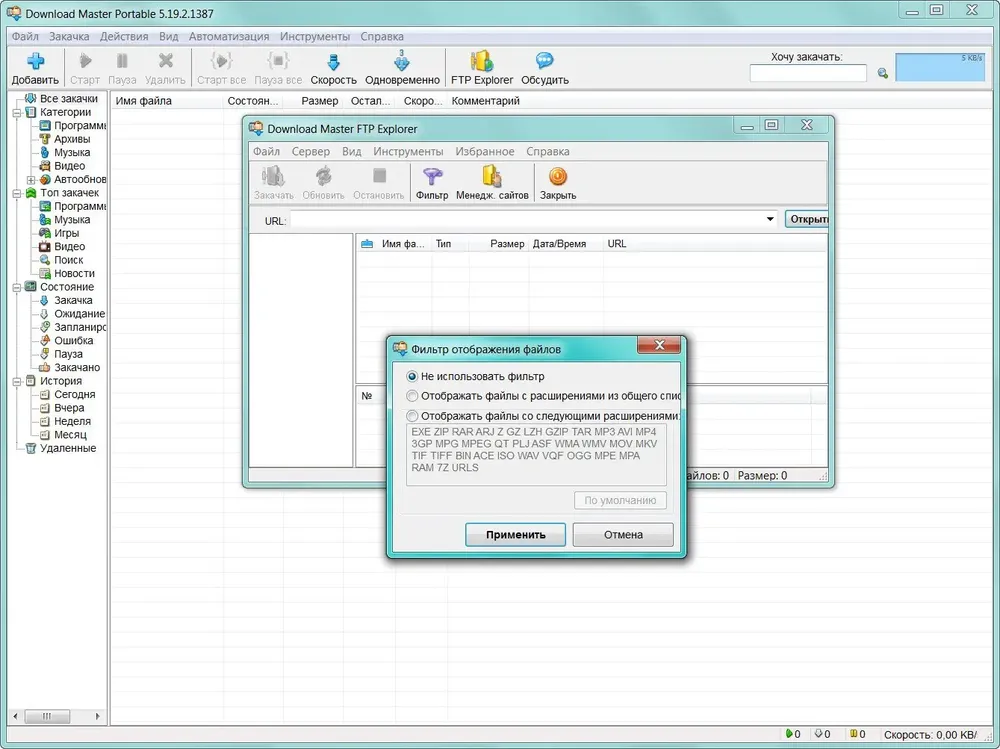Select Закачано status in sidebar
Screen dimensions: 1000x749
(77, 367)
